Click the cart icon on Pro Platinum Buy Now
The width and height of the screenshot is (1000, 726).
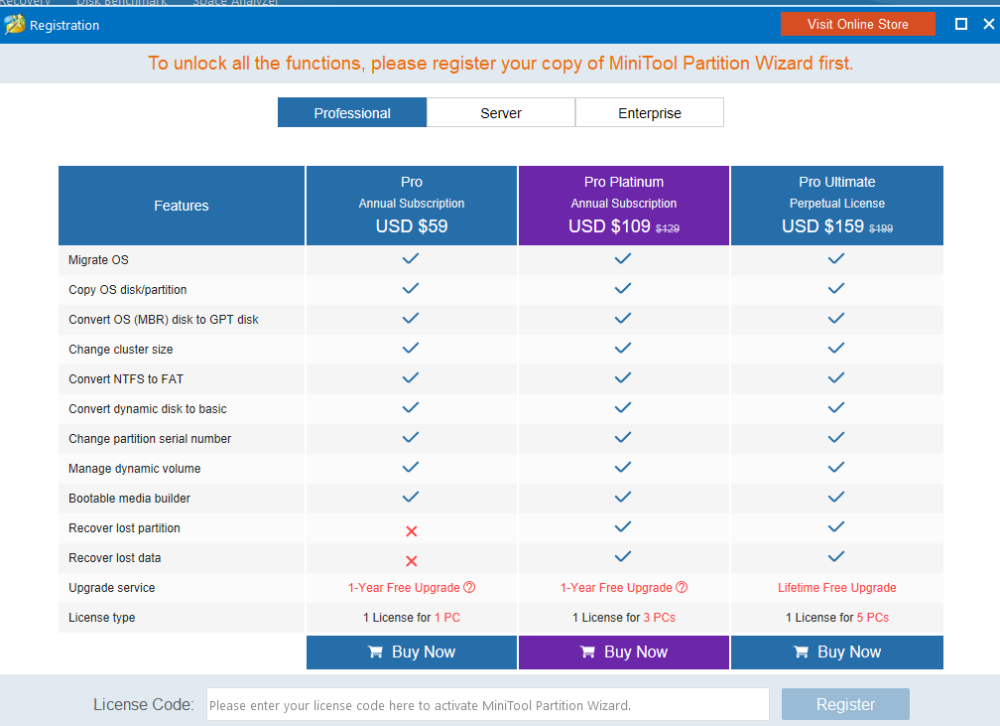coord(588,652)
